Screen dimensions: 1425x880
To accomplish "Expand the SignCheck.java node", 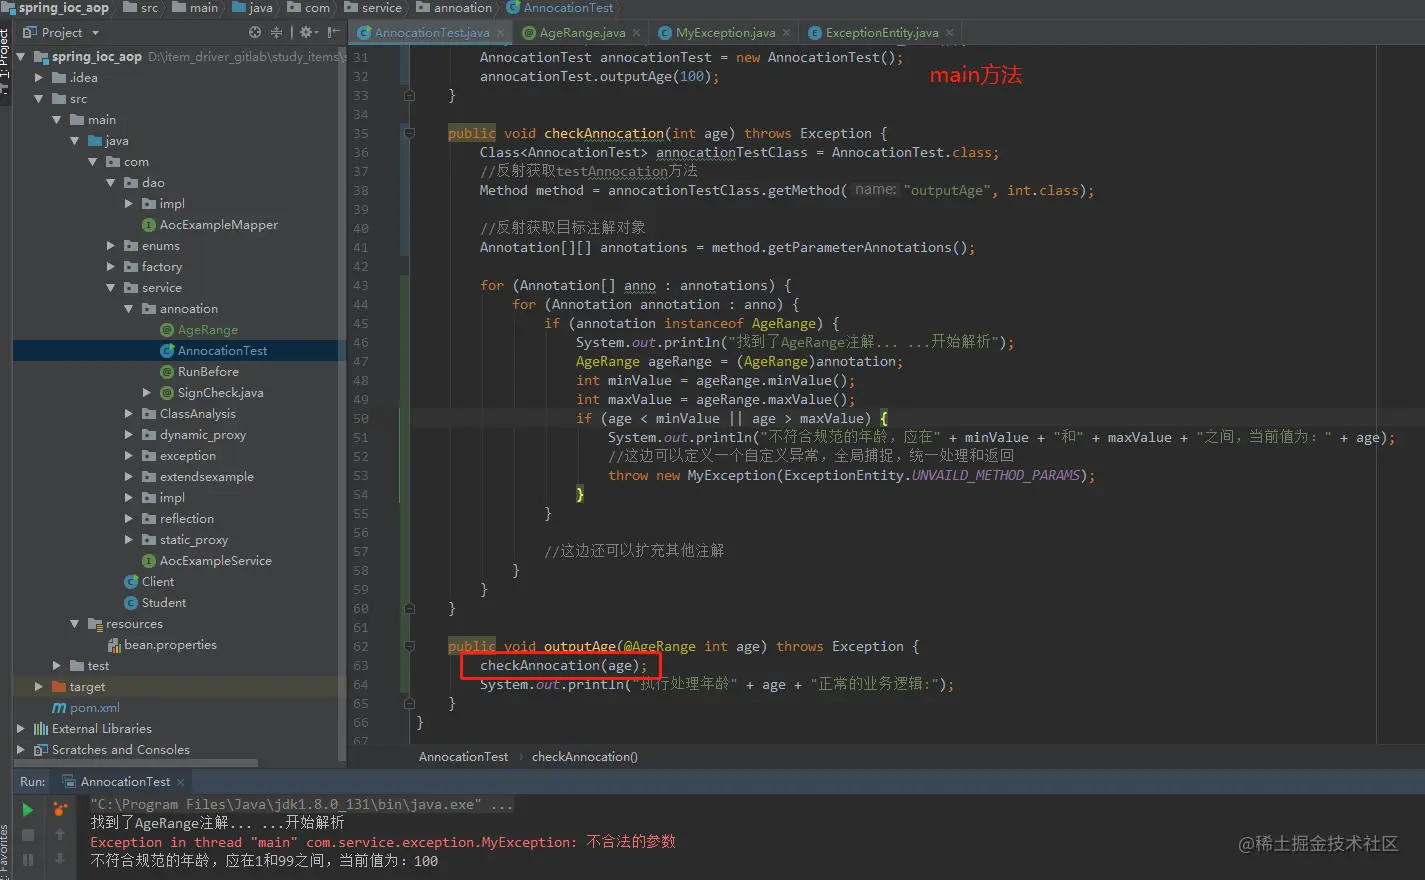I will (147, 393).
